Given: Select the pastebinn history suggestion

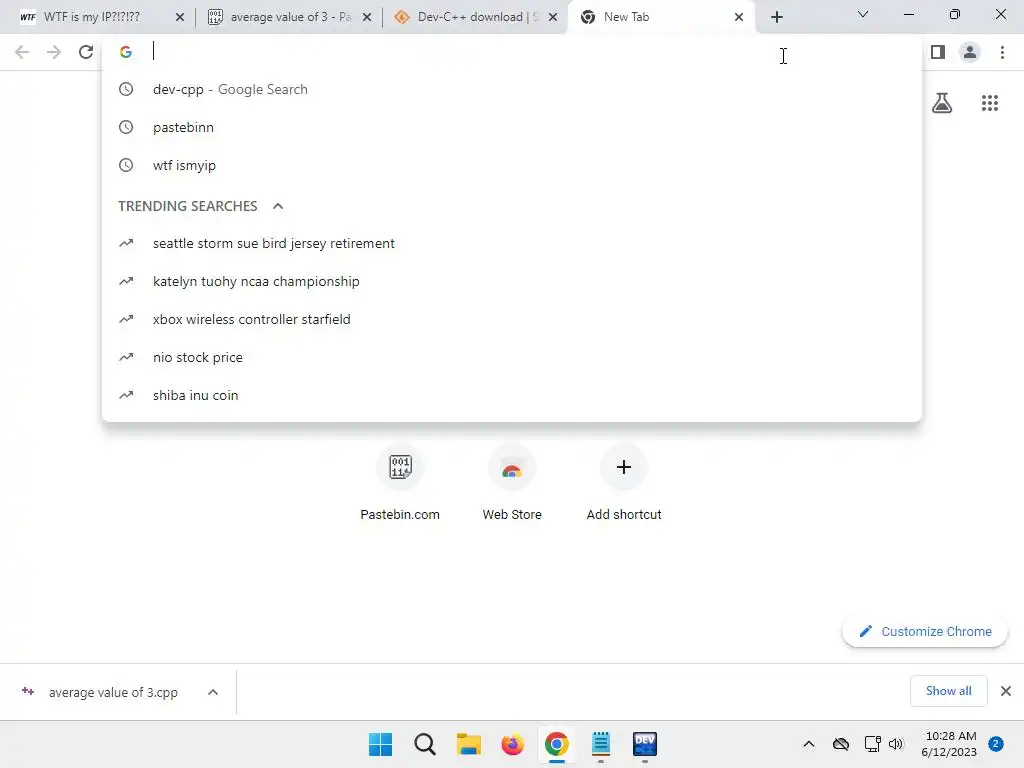Looking at the screenshot, I should (512, 127).
